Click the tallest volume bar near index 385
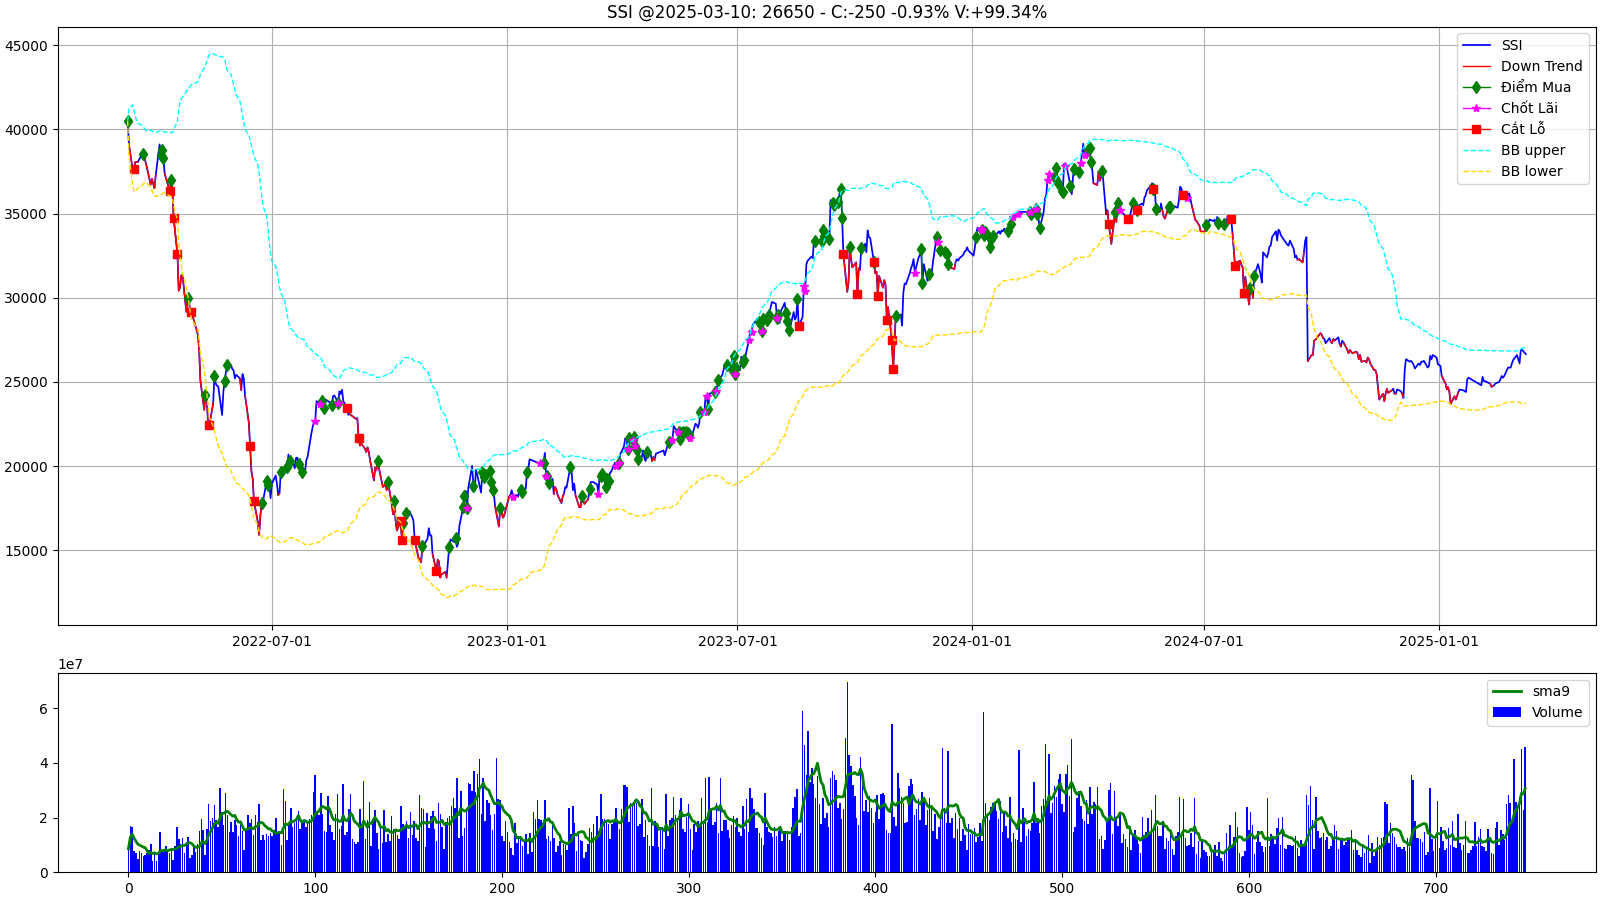Viewport: 1600px width, 900px height. (847, 777)
